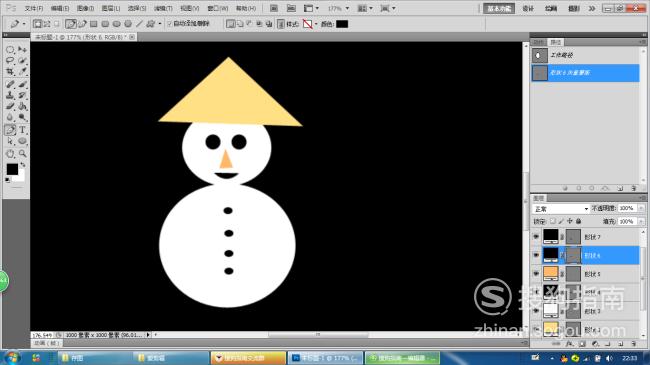Hide the 形状 5 layer
Screen dimensions: 650x365
536,274
